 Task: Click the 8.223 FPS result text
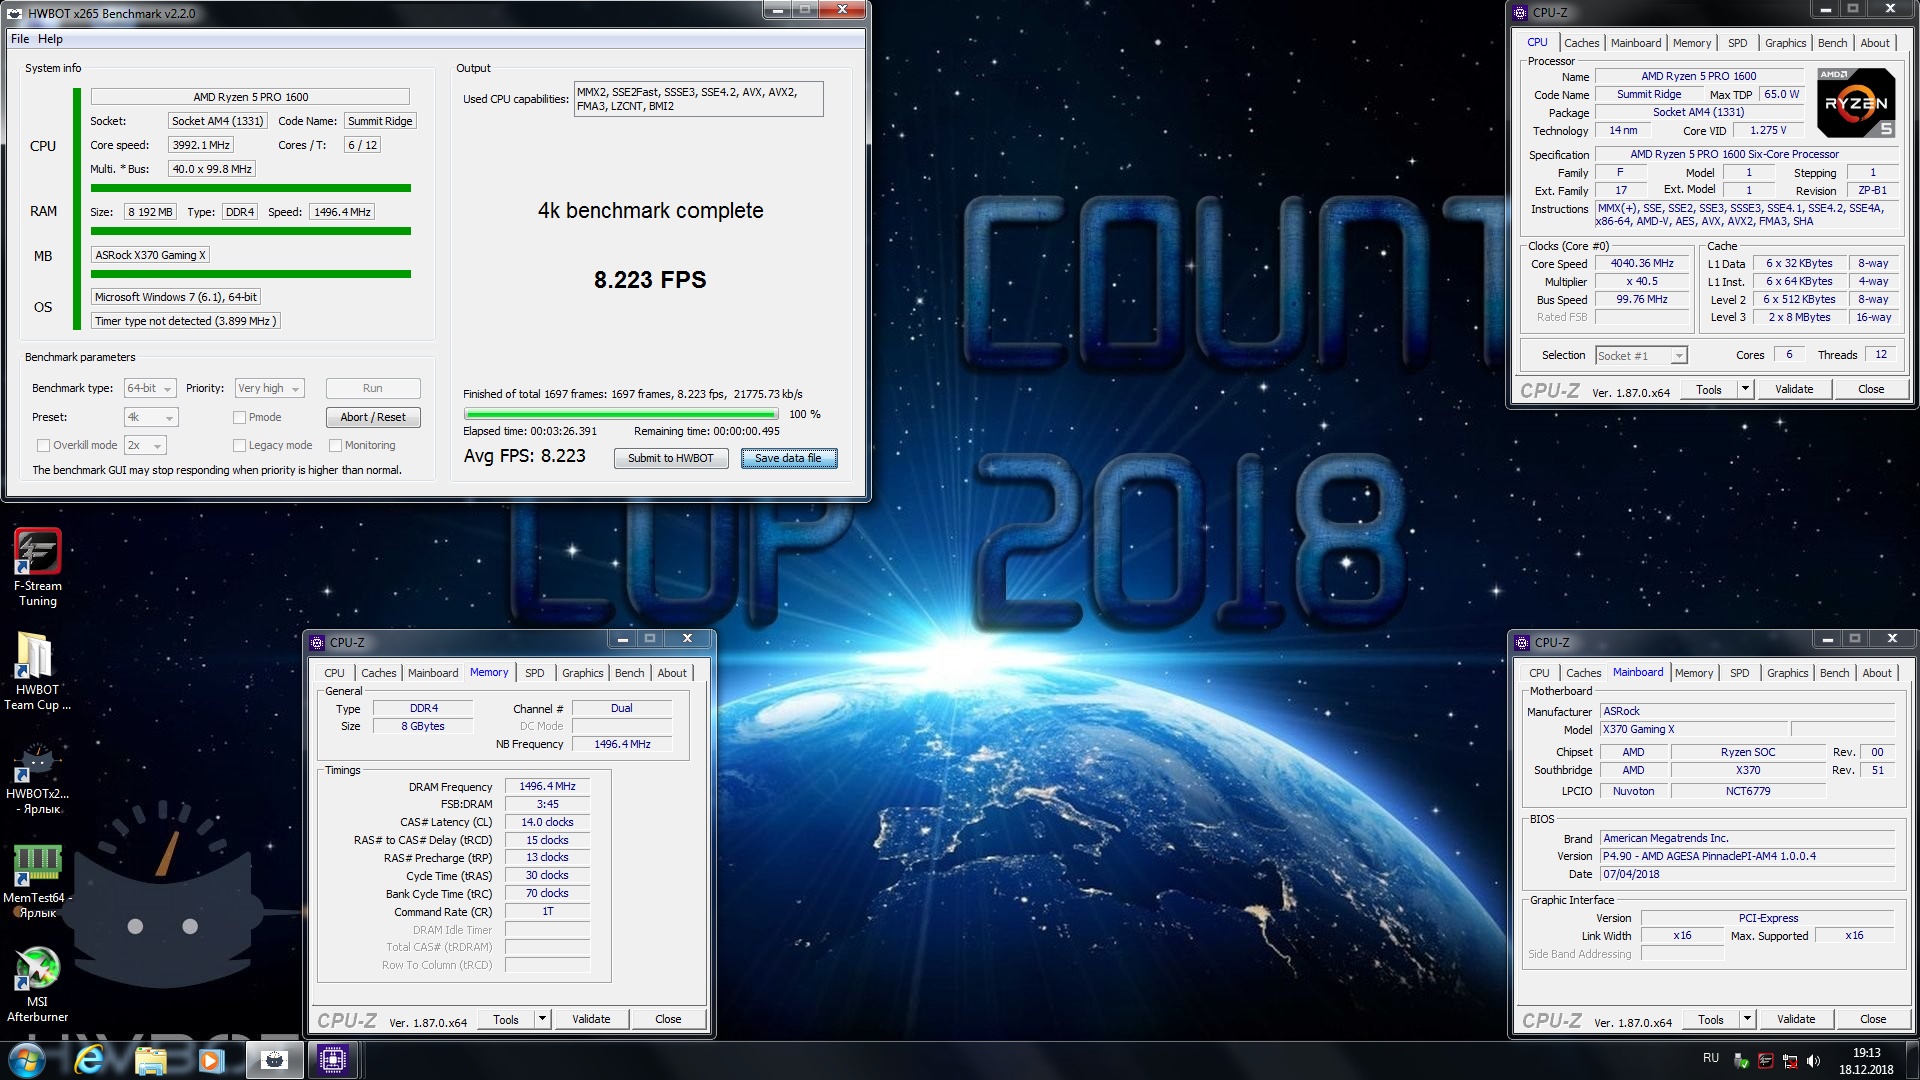[650, 280]
